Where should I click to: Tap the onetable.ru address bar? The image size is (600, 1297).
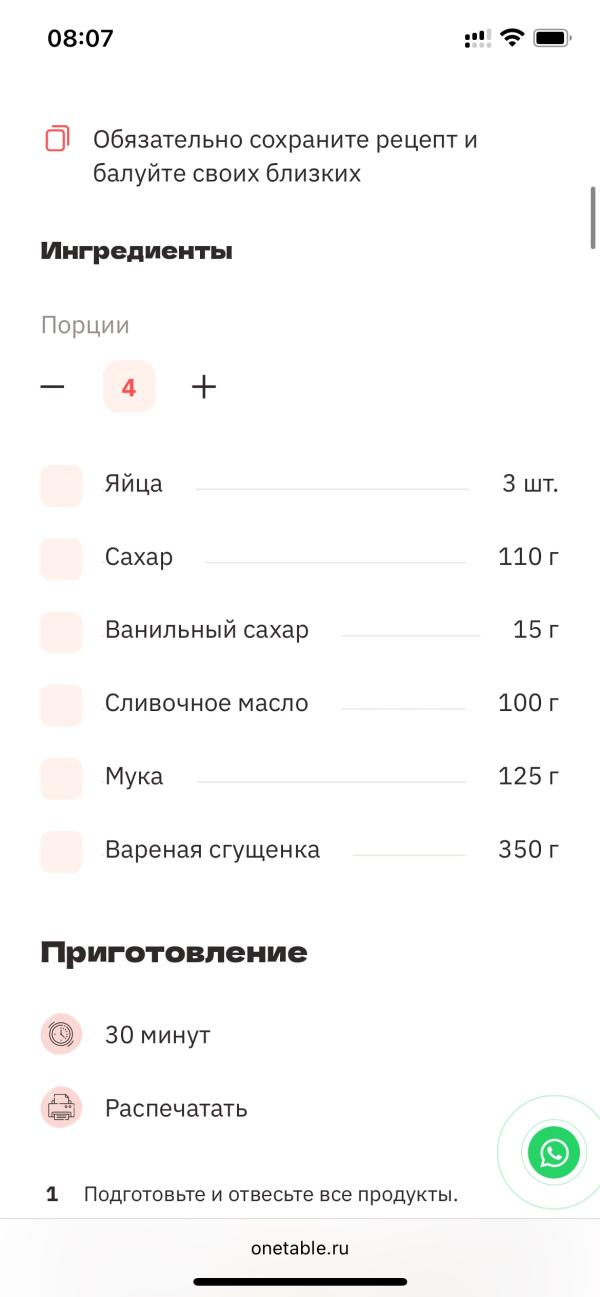coord(300,1248)
